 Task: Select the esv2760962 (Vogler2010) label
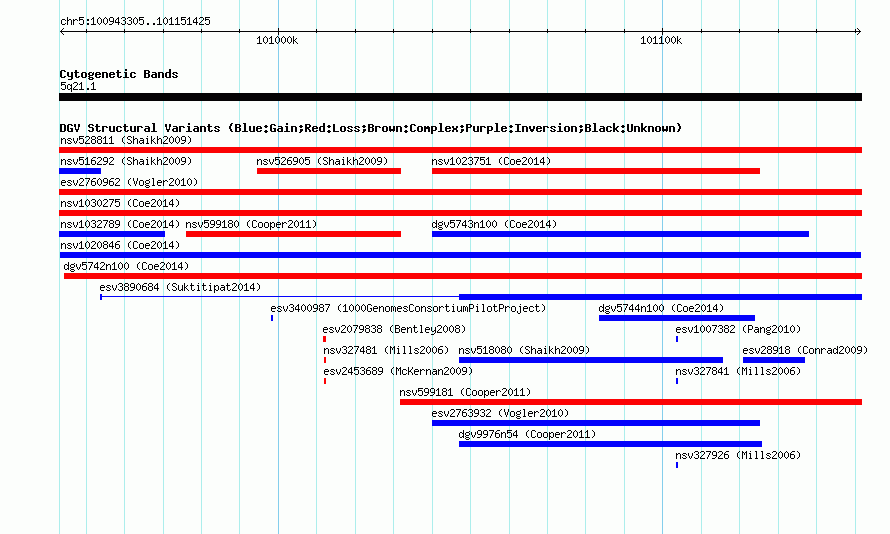129,182
